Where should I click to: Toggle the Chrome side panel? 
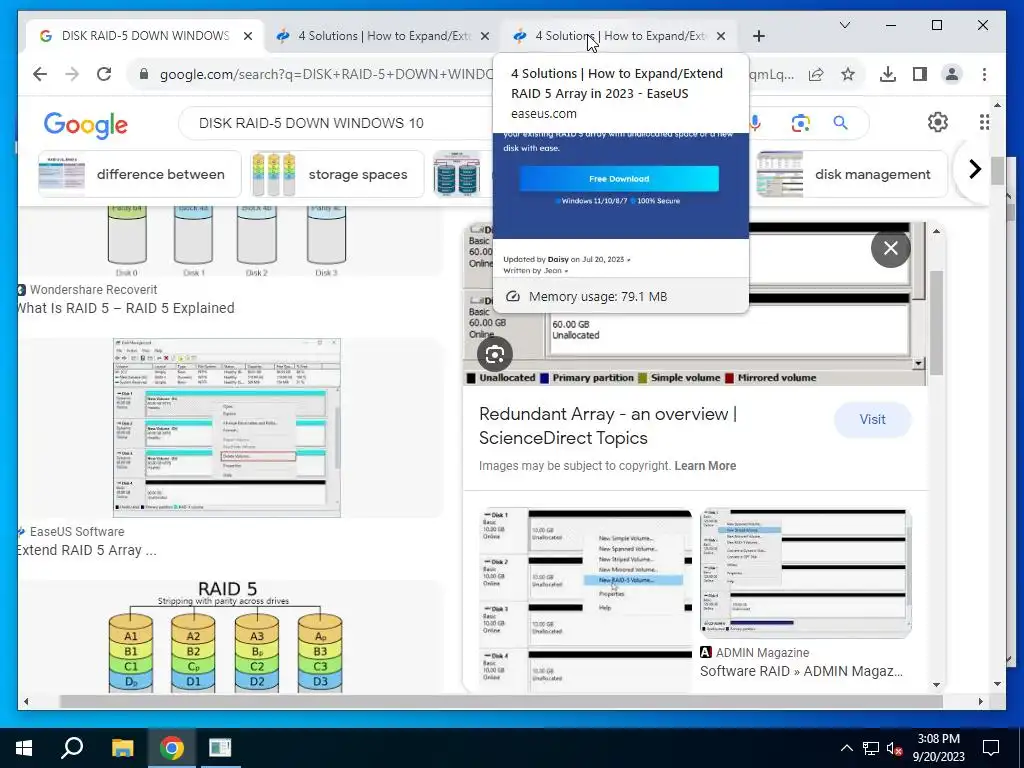pyautogui.click(x=920, y=74)
